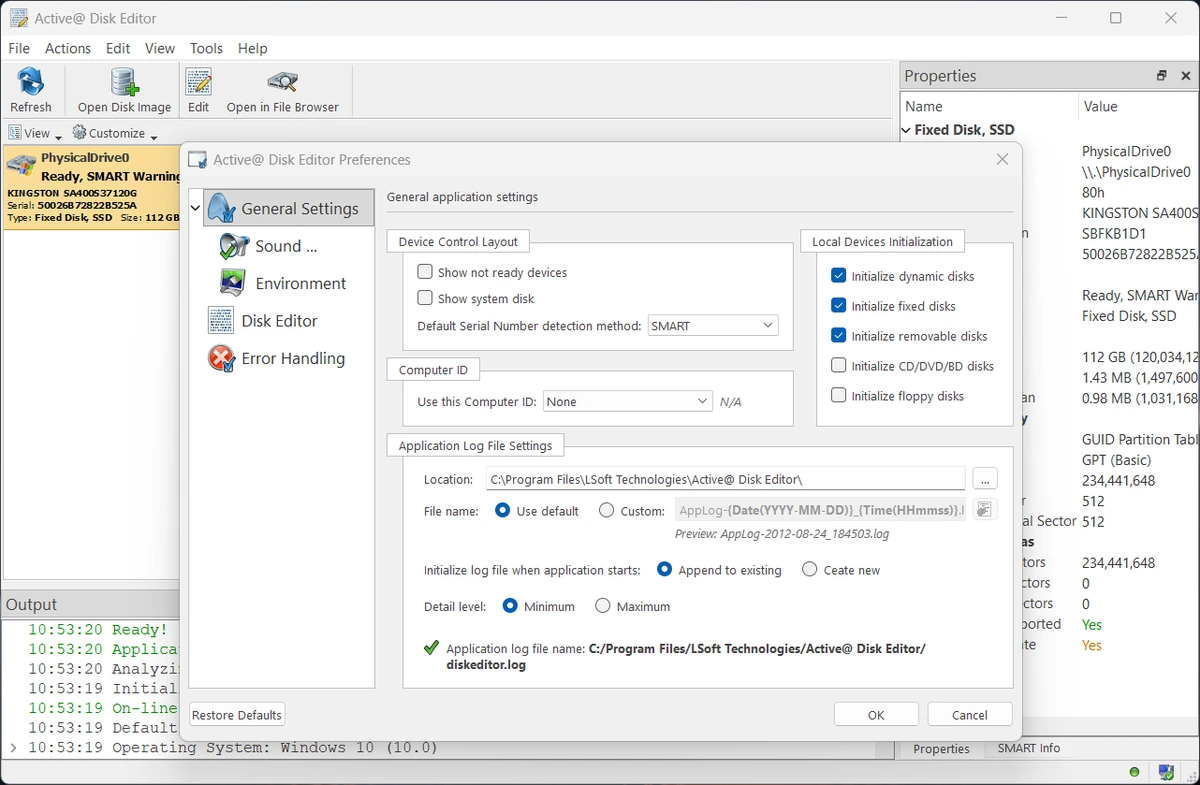
Task: Open the Environment settings icon
Action: point(232,283)
